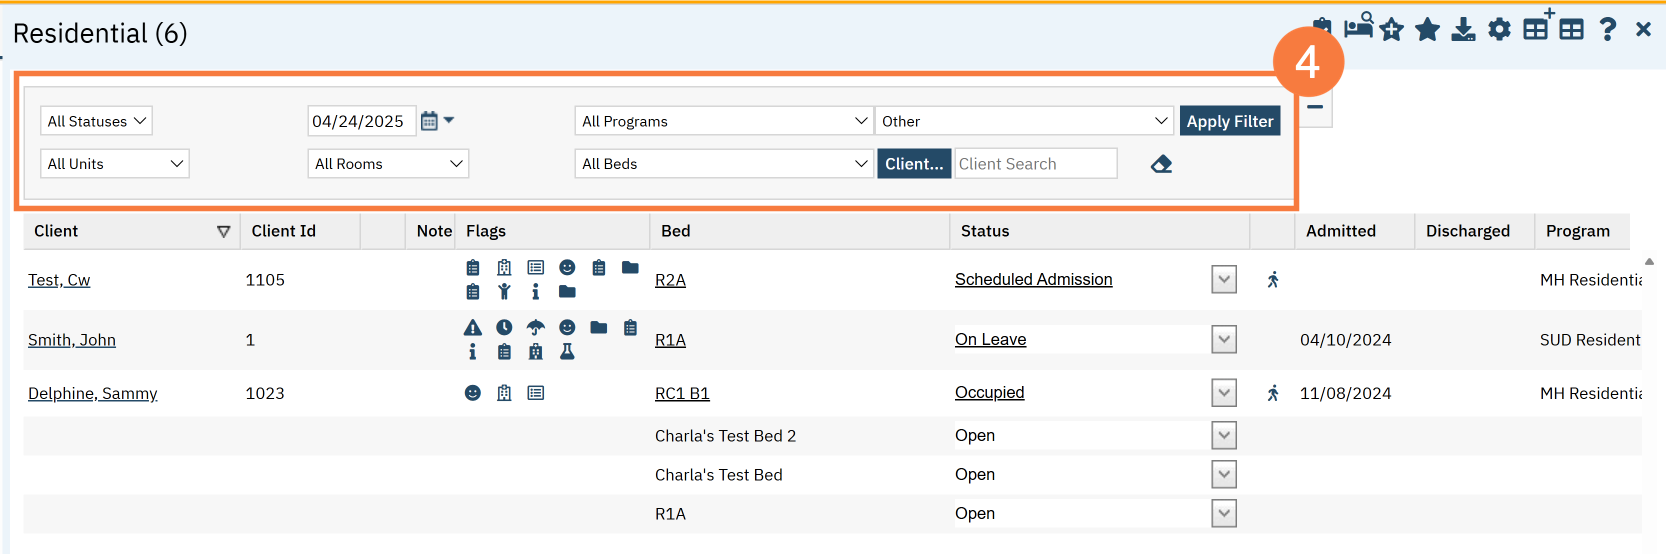
Task: Click the warning triangle flag for Smith, John
Action: click(x=473, y=327)
